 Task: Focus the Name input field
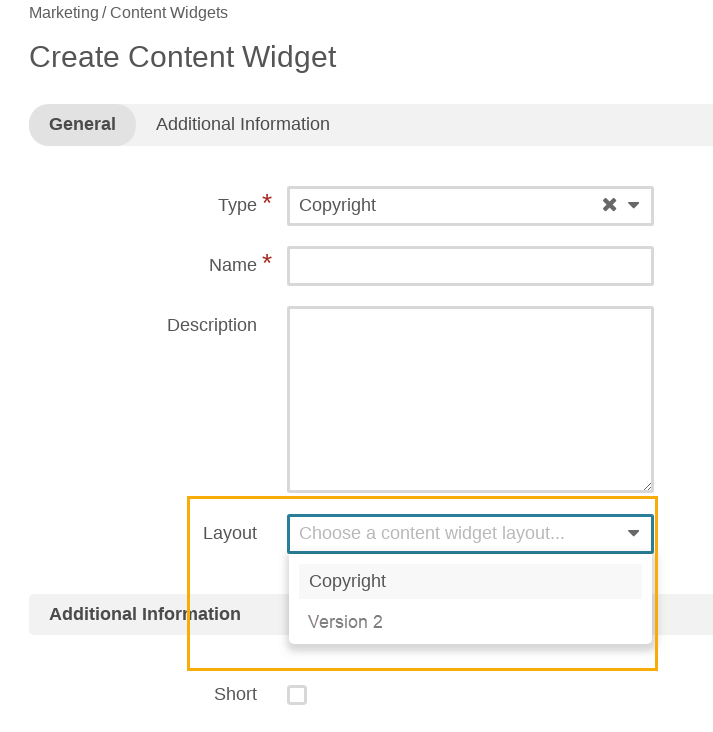pyautogui.click(x=470, y=266)
